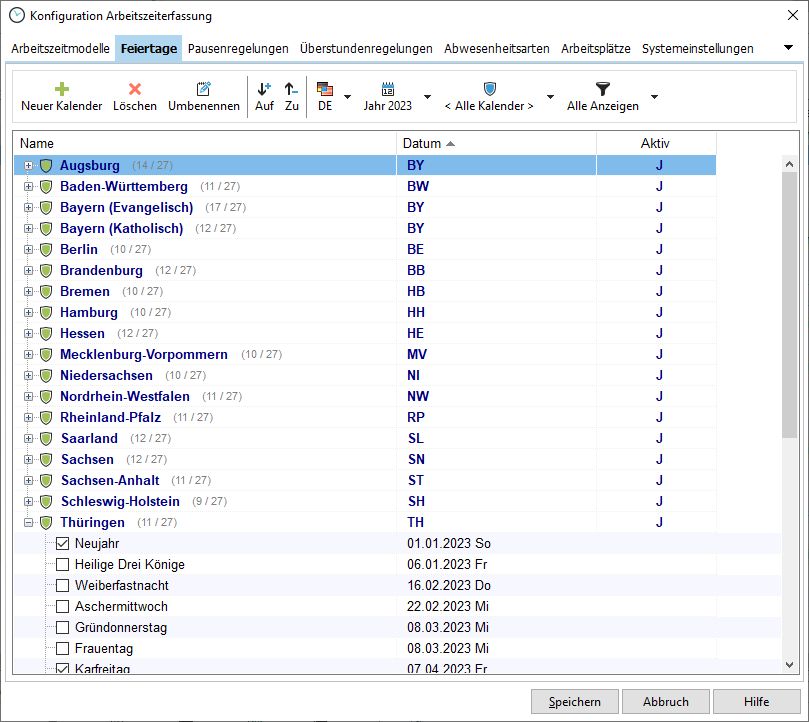Click the Zu sort arrow icon
809x722 pixels.
click(291, 89)
